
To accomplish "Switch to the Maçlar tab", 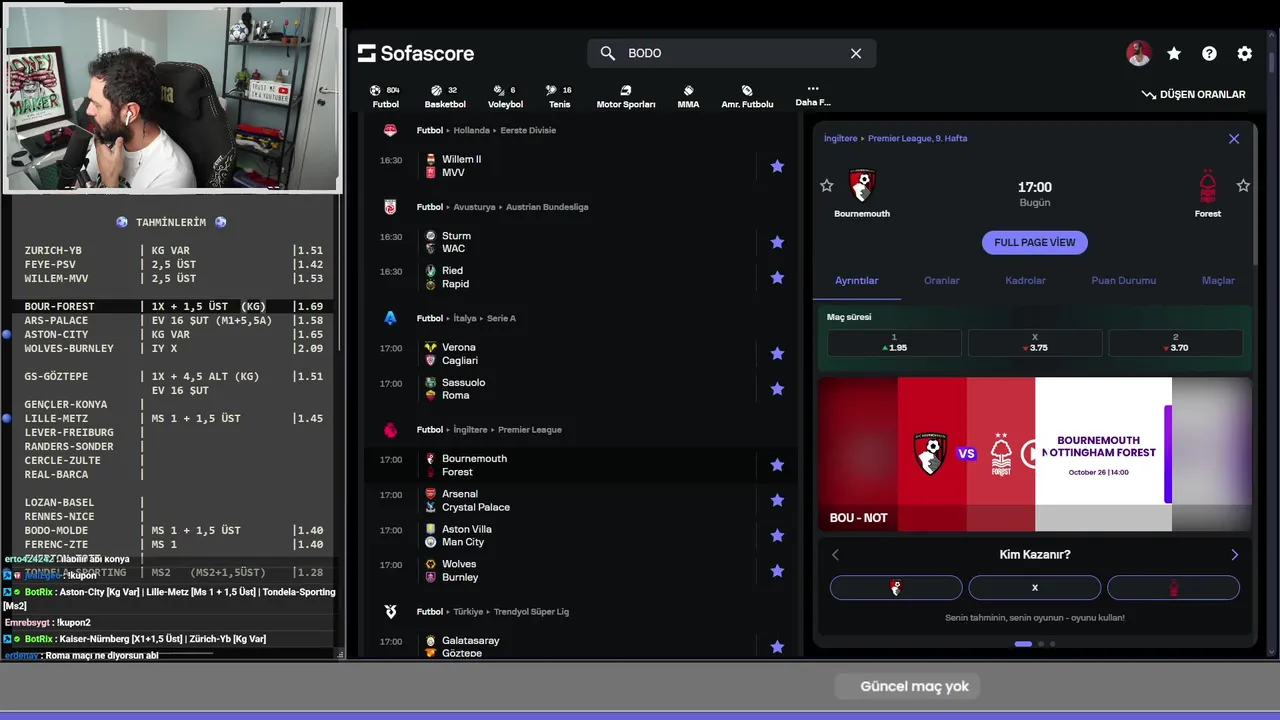I will (x=1217, y=281).
